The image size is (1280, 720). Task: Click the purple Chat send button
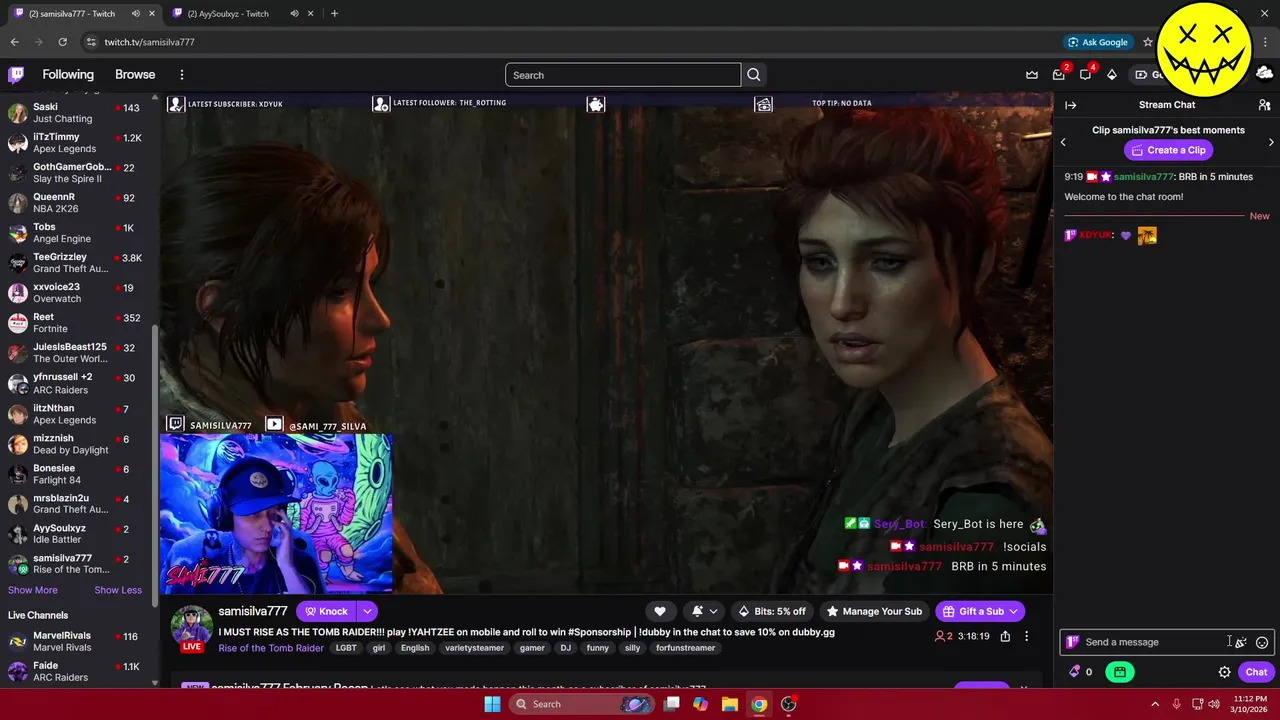click(x=1256, y=672)
